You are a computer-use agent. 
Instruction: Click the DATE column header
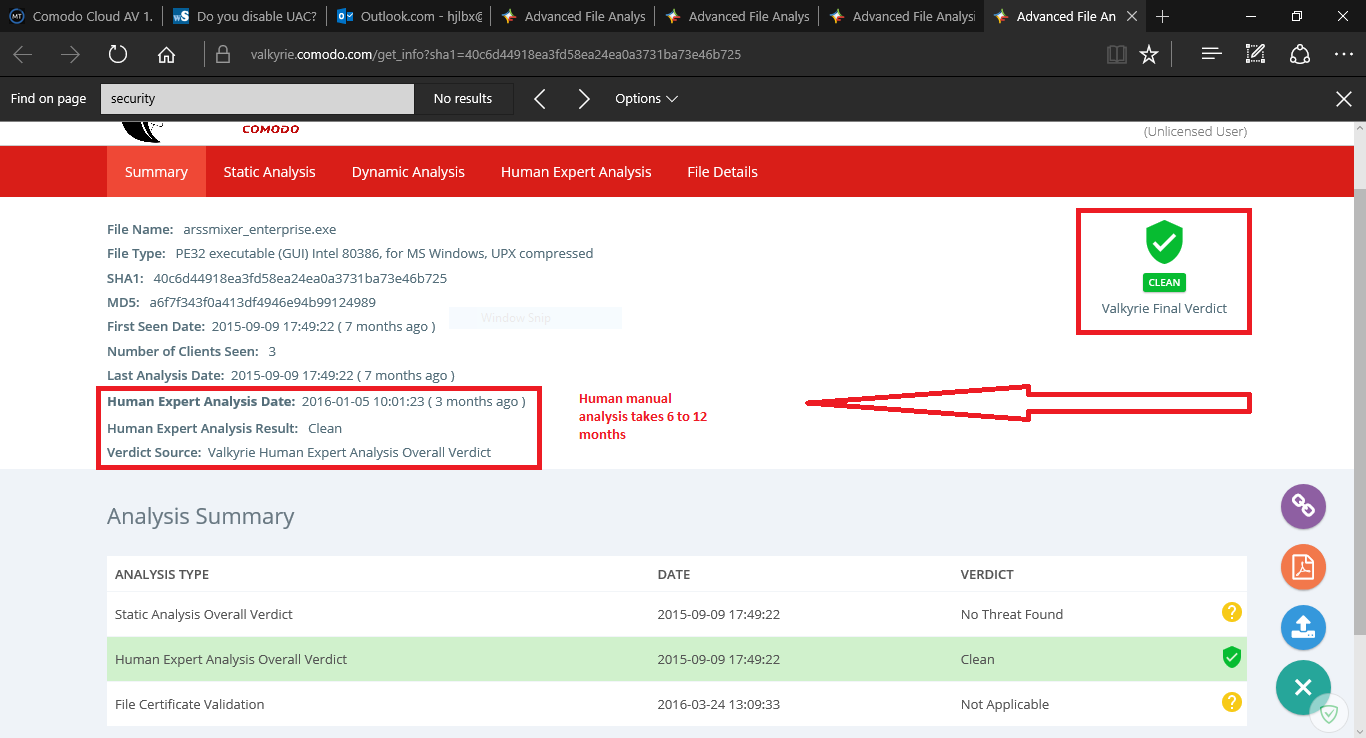click(x=674, y=575)
